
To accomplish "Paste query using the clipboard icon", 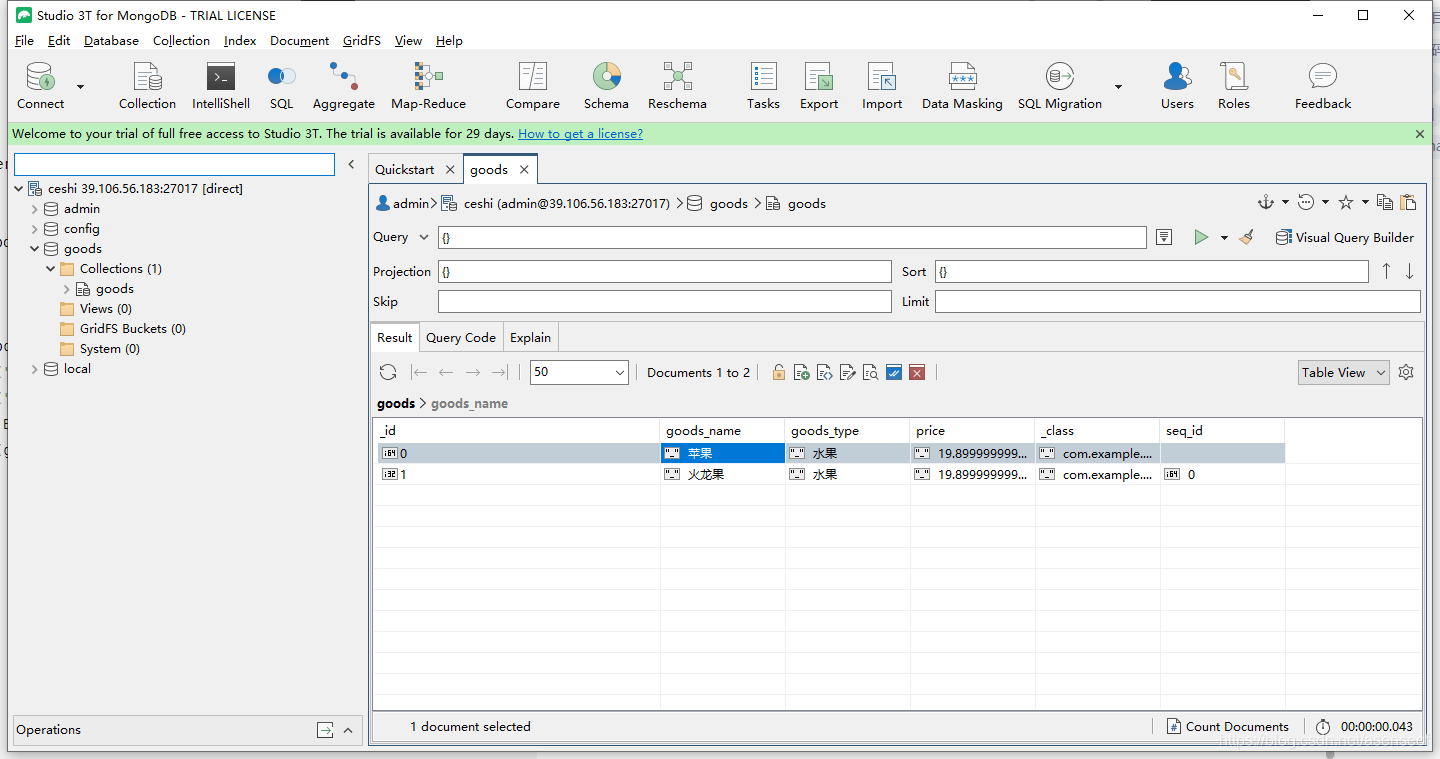I will [x=1408, y=202].
